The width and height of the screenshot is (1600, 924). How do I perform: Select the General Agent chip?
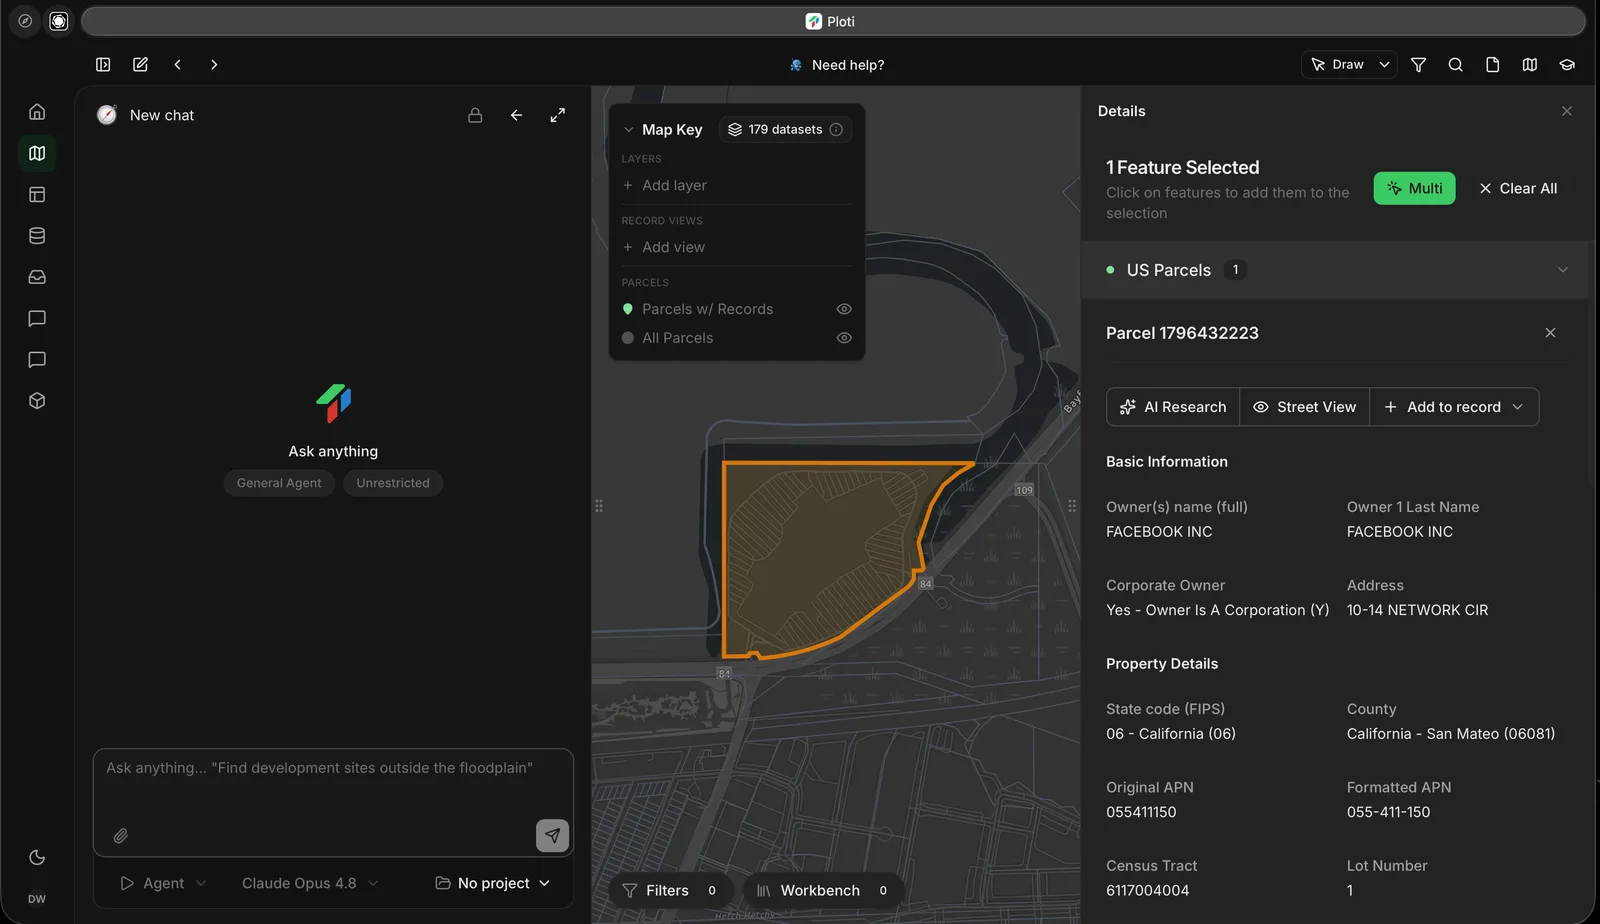click(x=279, y=483)
